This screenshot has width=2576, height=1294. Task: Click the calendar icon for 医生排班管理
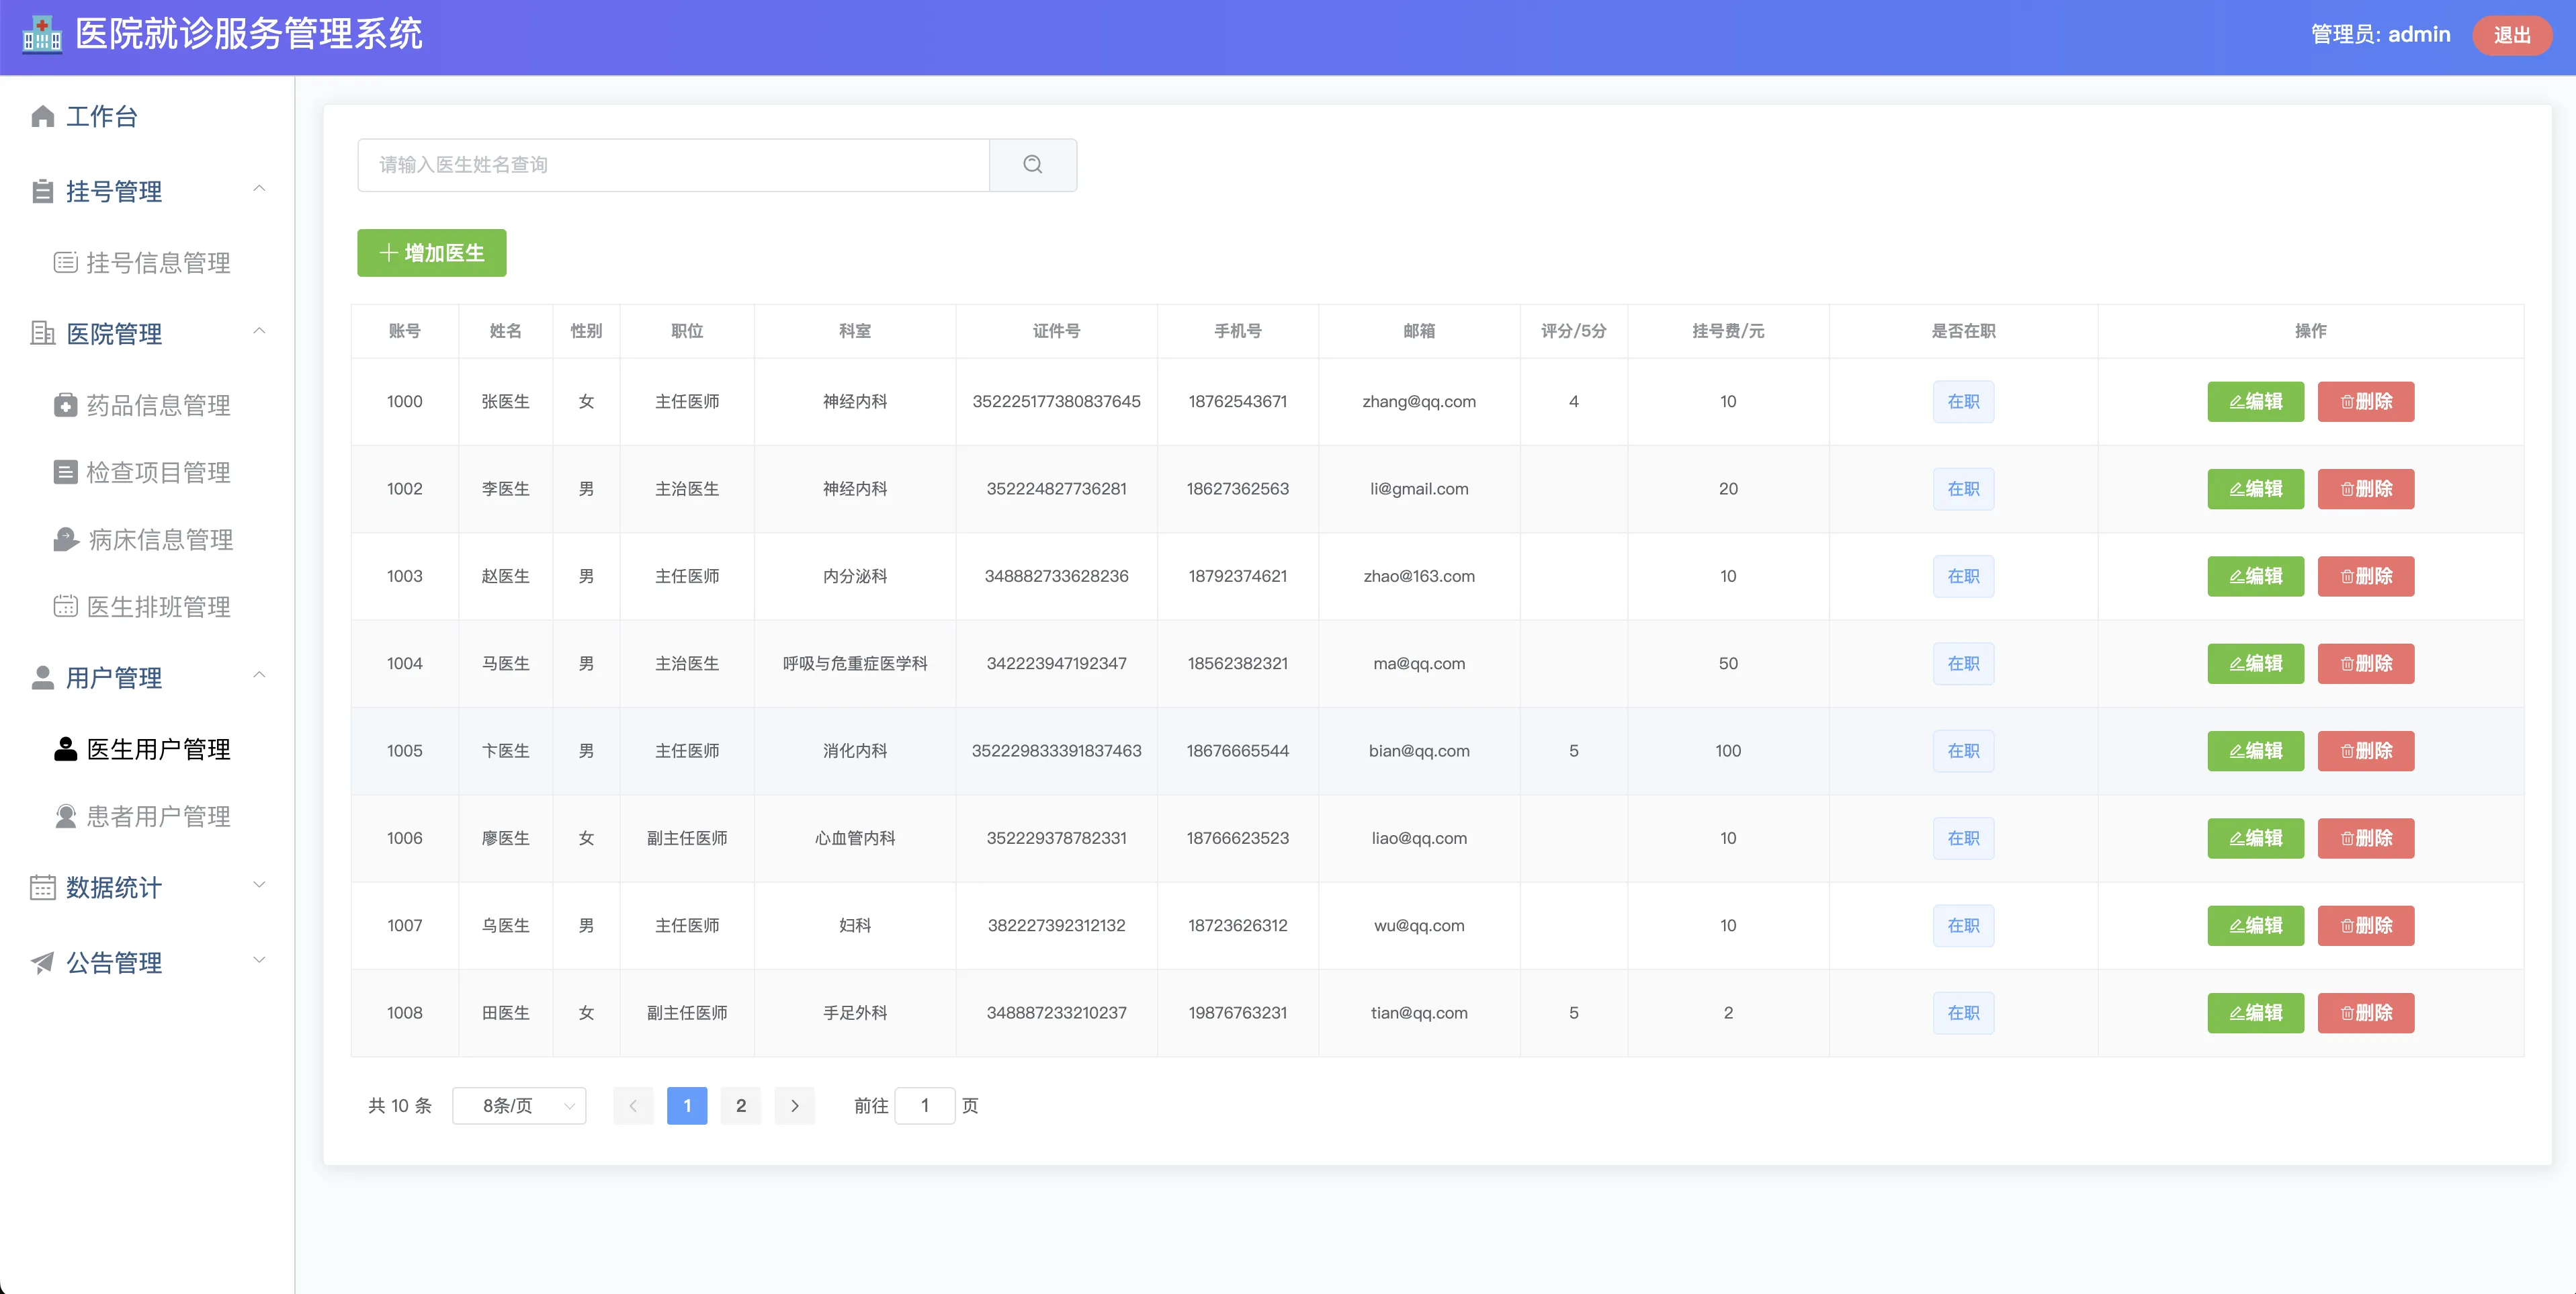click(65, 607)
